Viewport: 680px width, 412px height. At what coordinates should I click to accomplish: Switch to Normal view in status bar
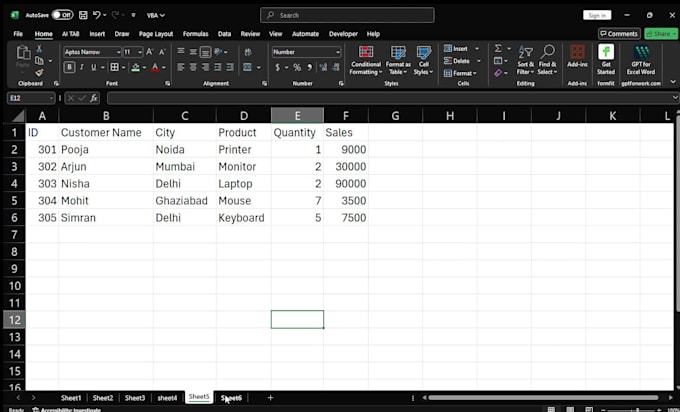coord(551,409)
